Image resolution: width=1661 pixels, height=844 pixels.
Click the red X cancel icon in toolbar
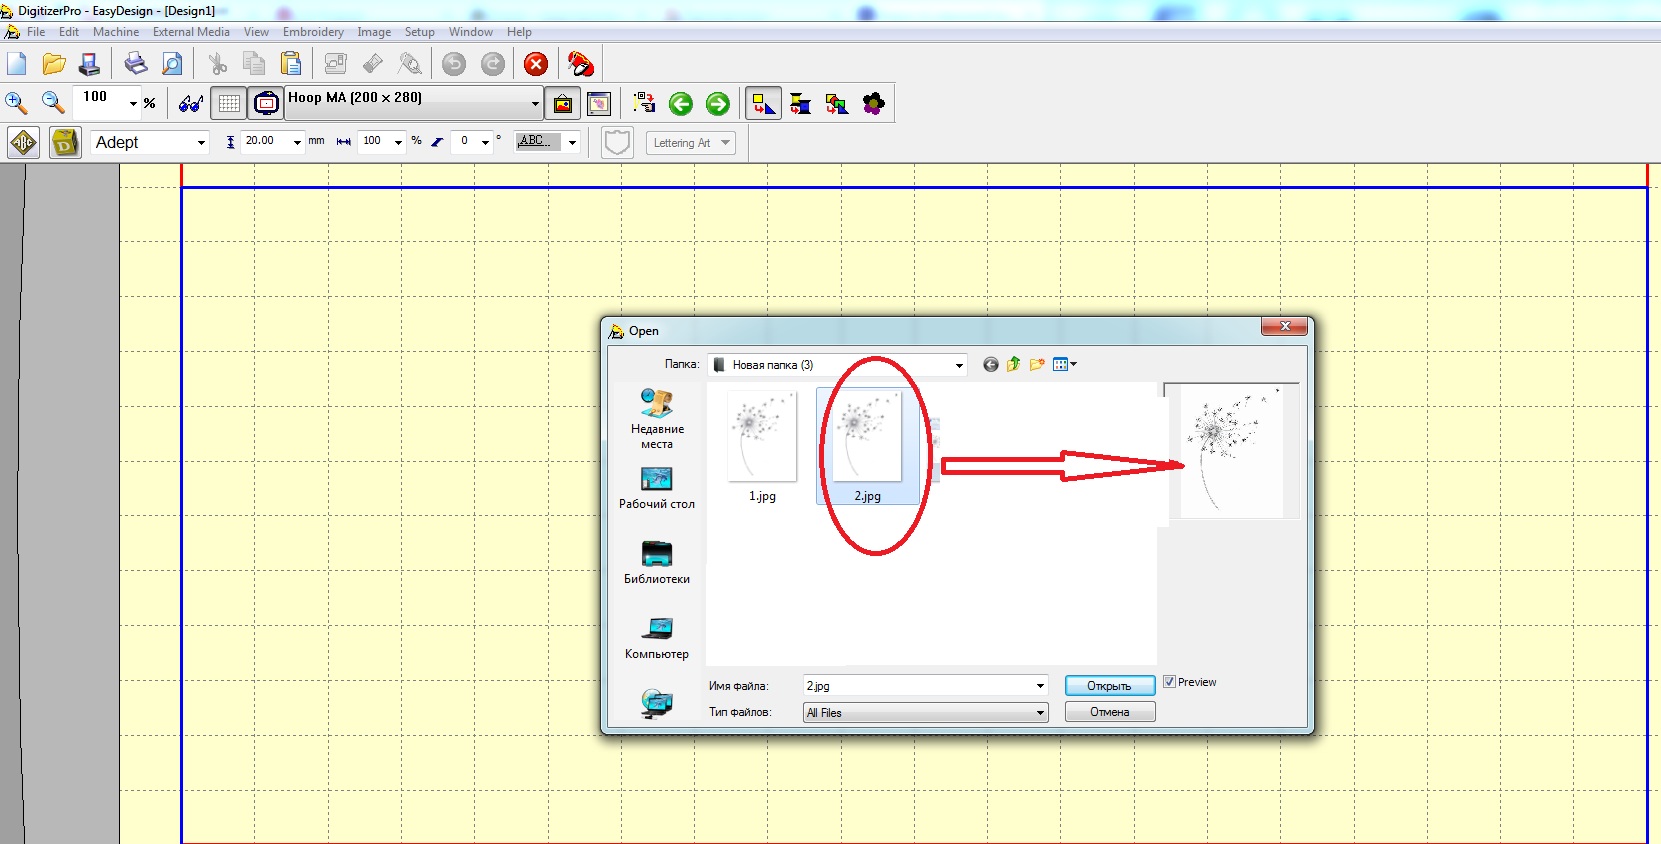536,64
